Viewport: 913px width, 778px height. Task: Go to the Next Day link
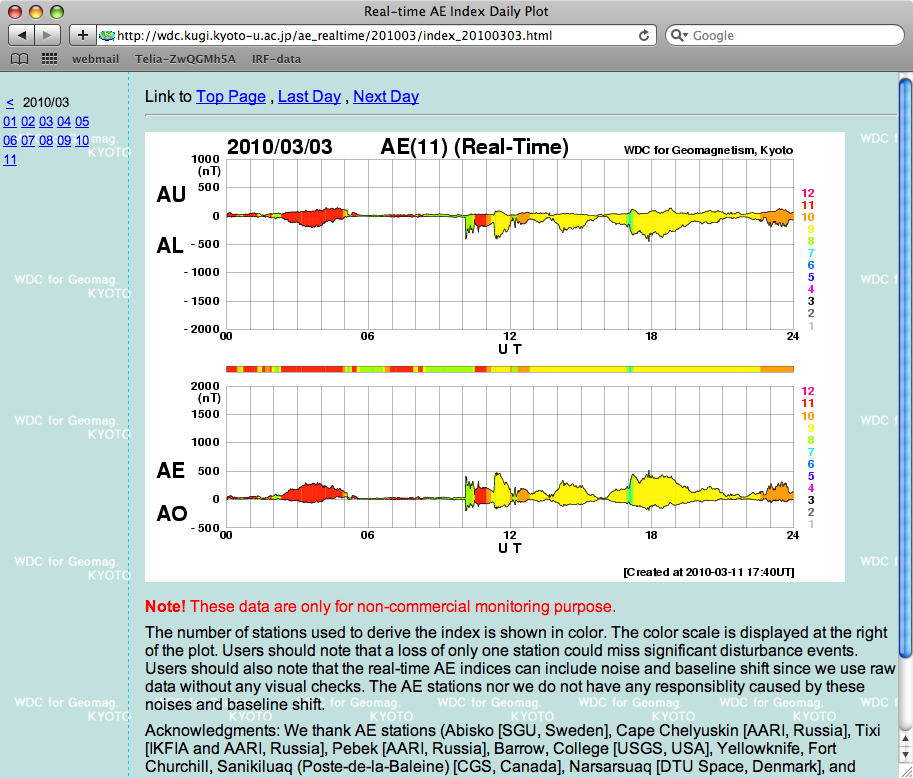385,97
